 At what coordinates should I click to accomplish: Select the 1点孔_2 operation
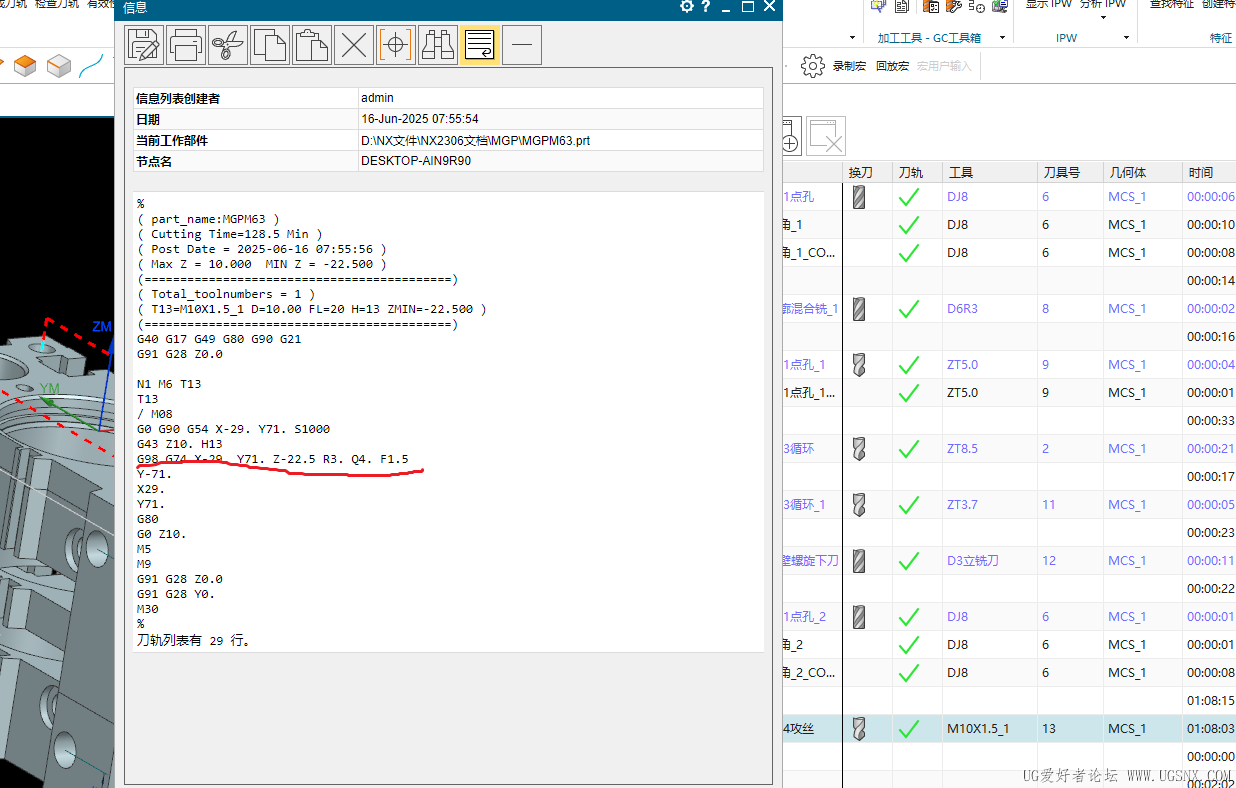[x=805, y=617]
